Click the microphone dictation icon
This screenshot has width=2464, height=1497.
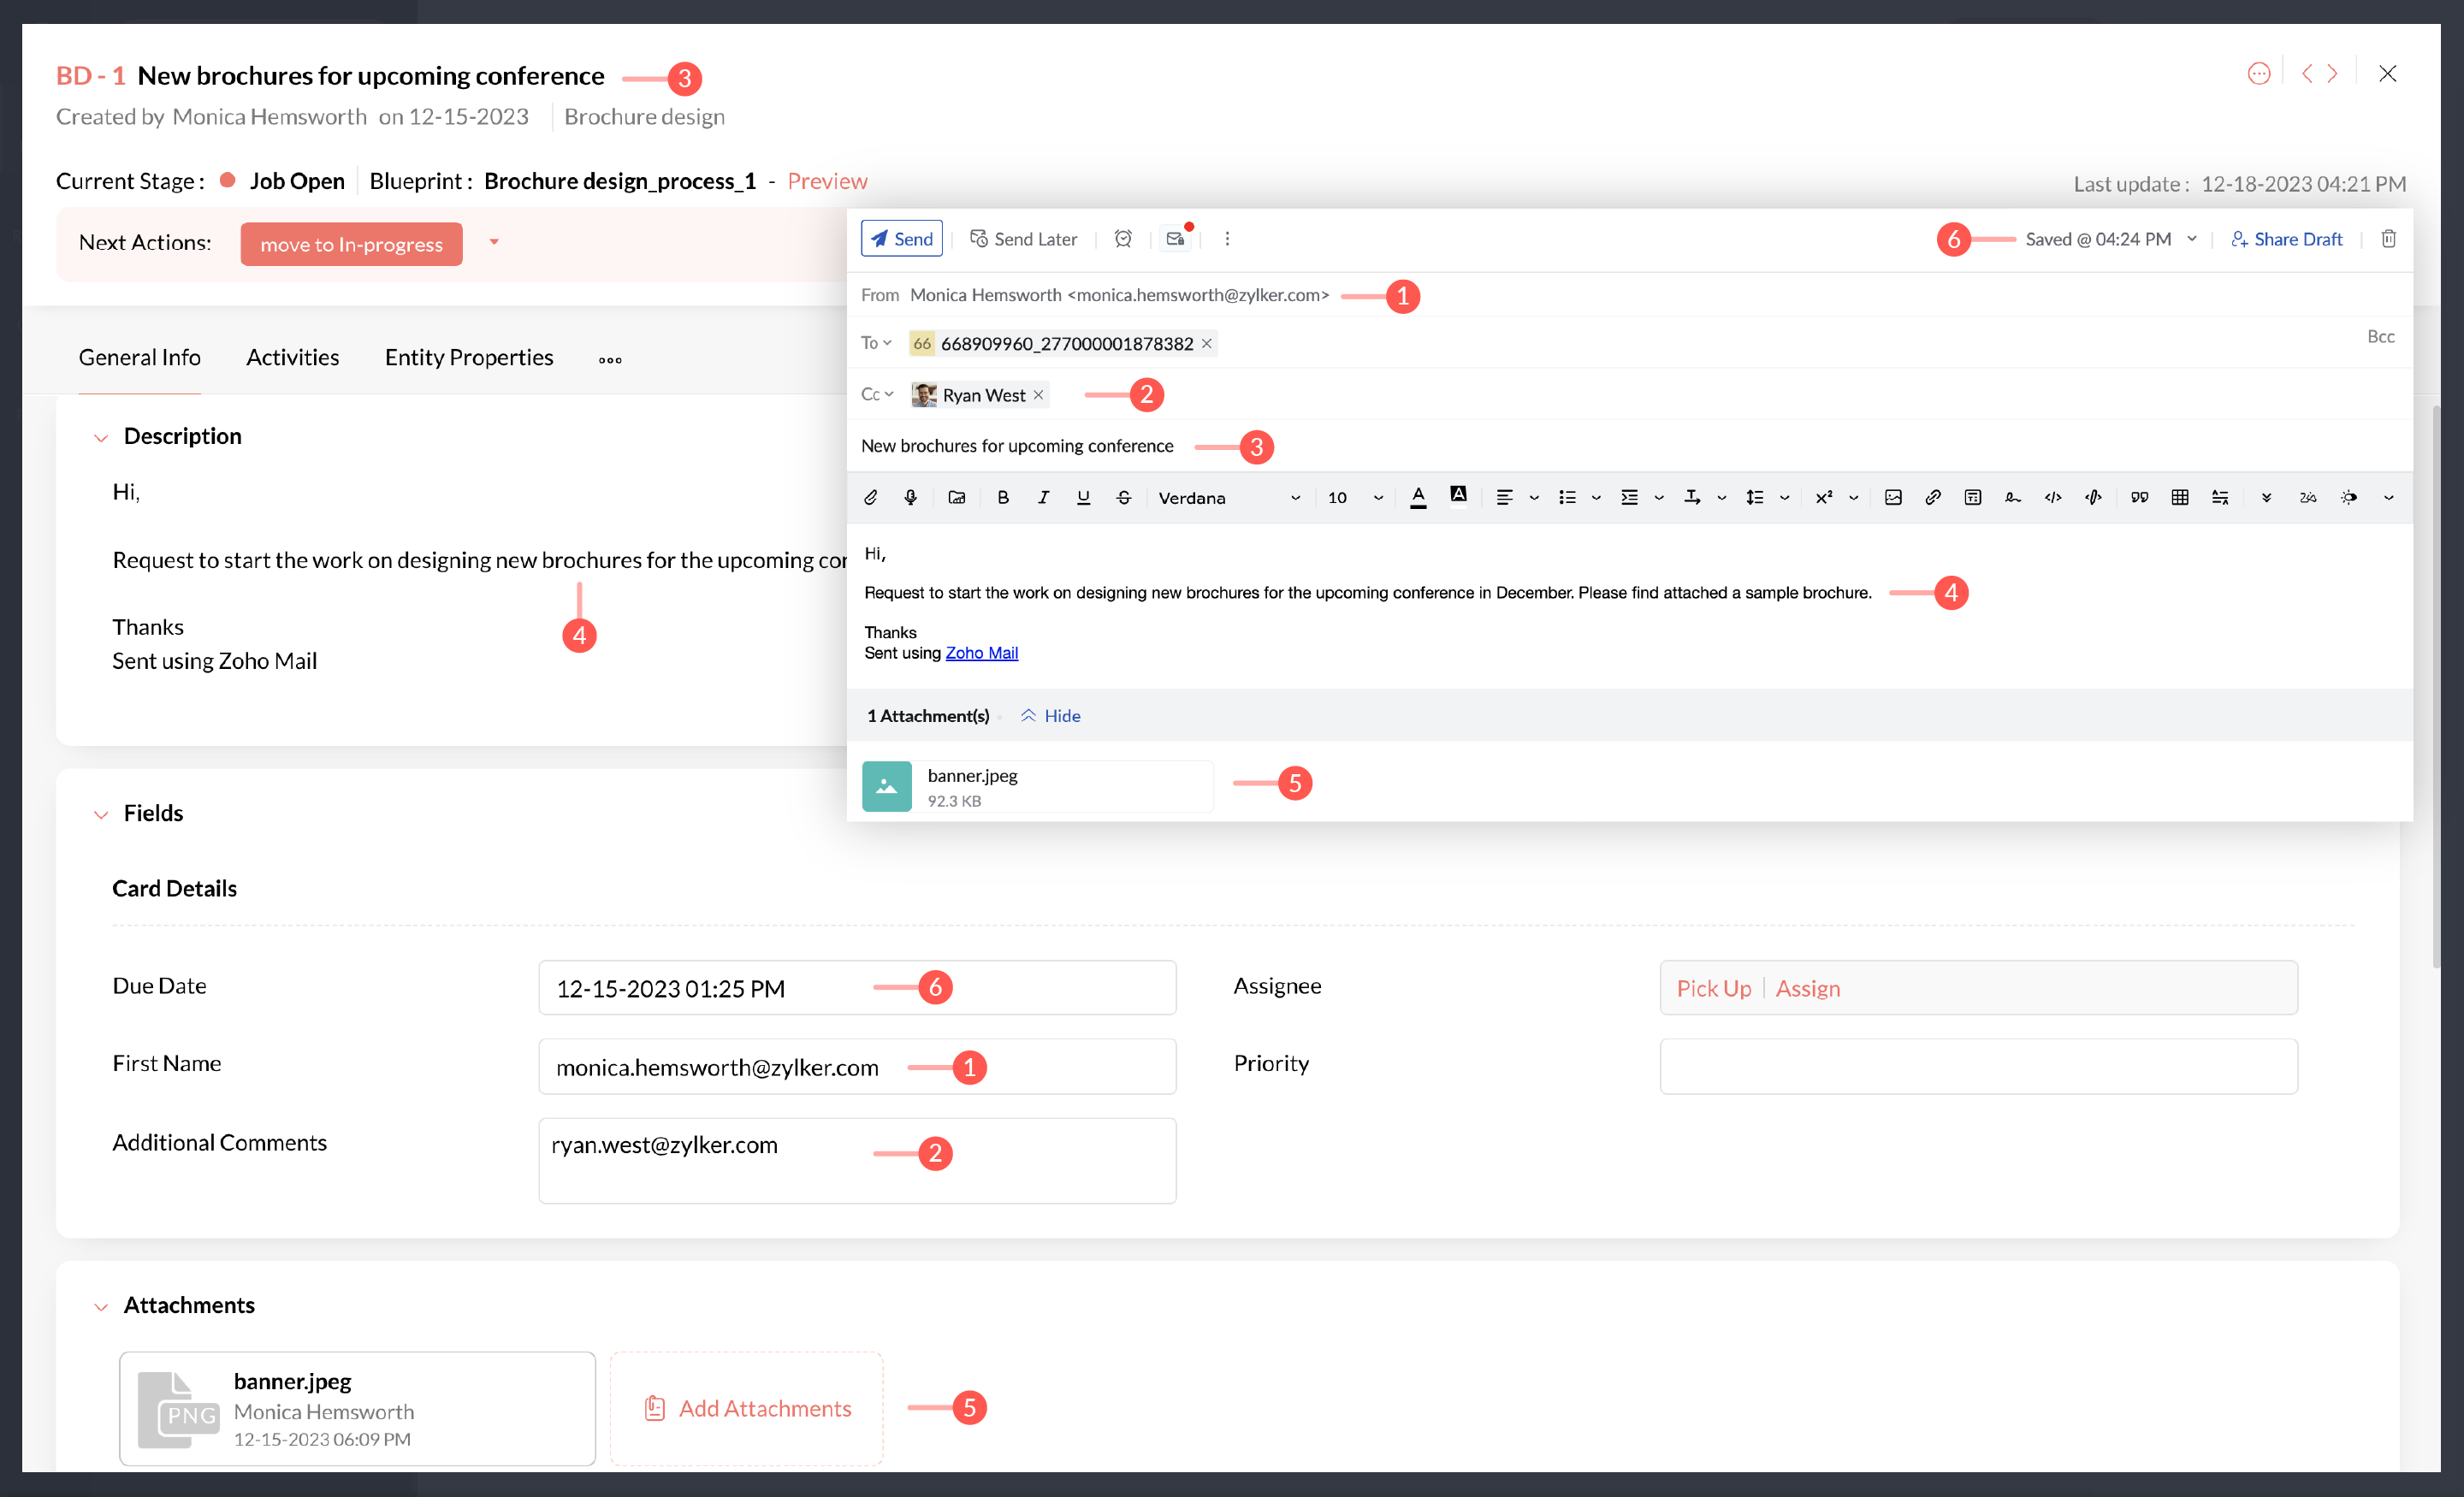(x=910, y=497)
